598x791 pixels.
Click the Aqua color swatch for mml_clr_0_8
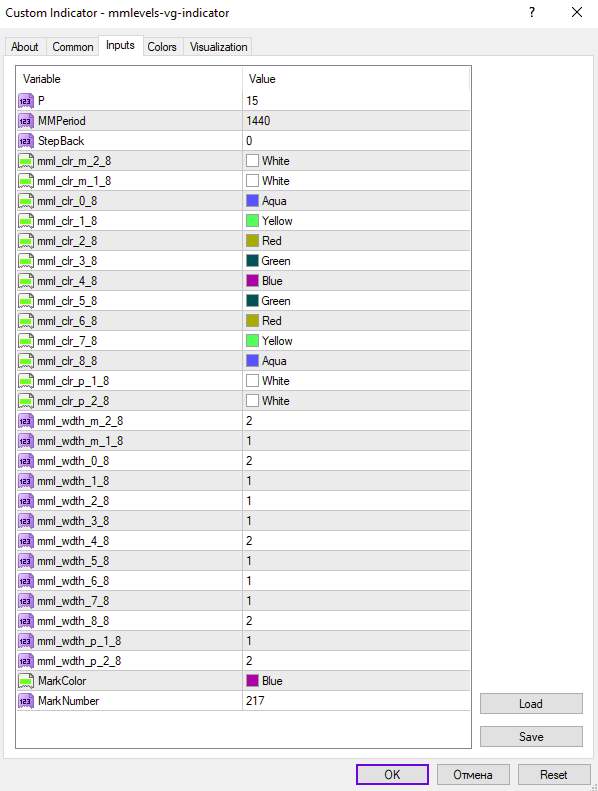252,201
